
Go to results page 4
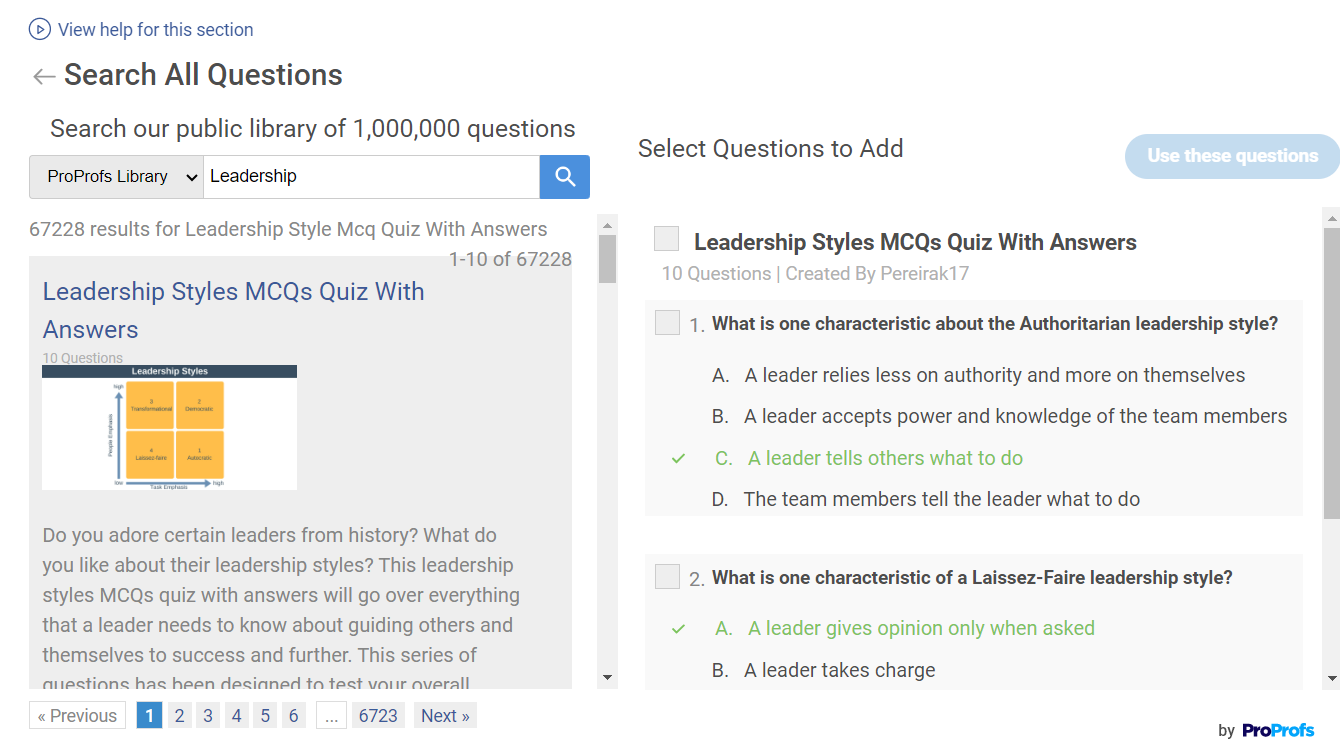click(x=236, y=715)
